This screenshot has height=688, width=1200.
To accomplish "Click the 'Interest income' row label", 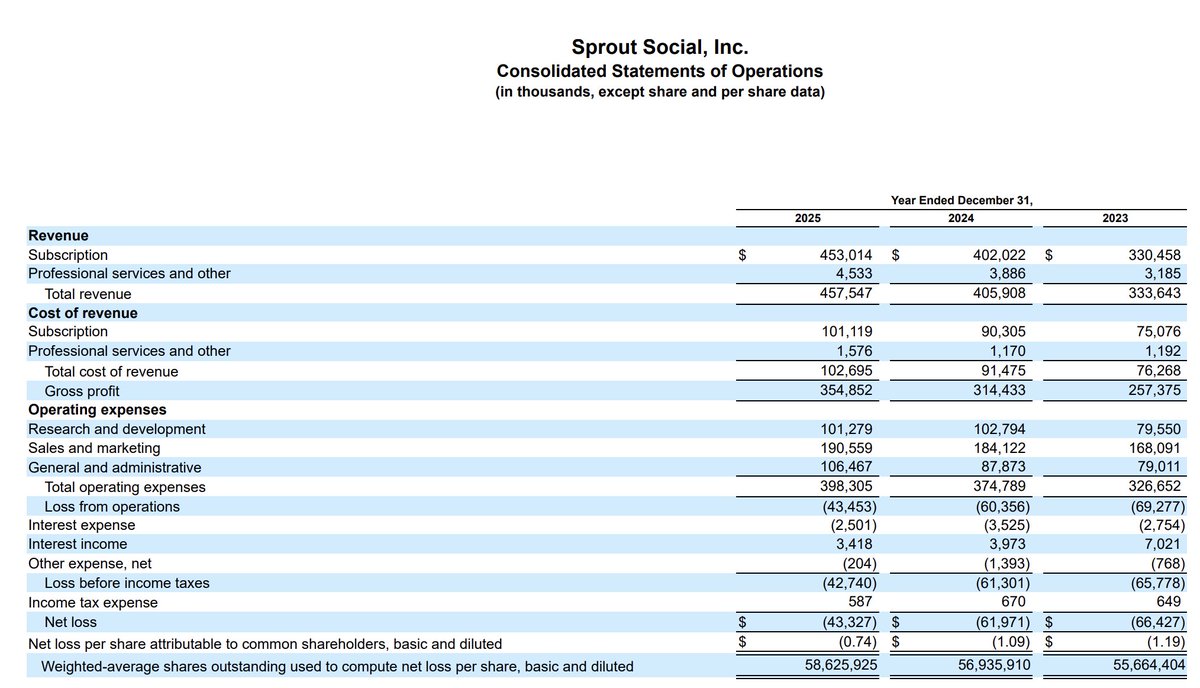I will pos(77,544).
